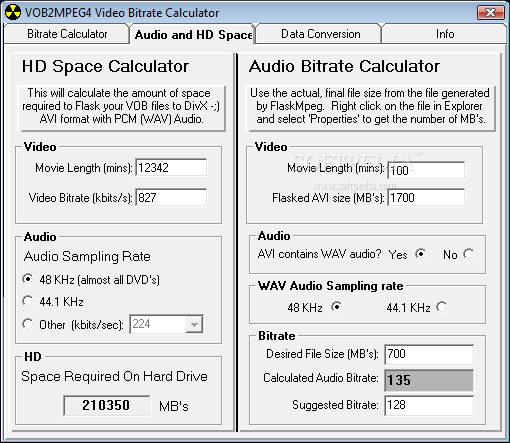Click the Audio Bitrate Calculator heading
Screen dimensions: 510x443
point(344,66)
